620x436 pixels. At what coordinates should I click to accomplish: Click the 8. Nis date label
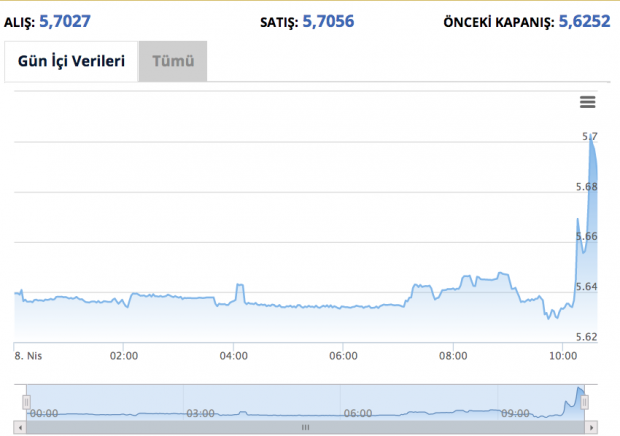click(x=25, y=355)
